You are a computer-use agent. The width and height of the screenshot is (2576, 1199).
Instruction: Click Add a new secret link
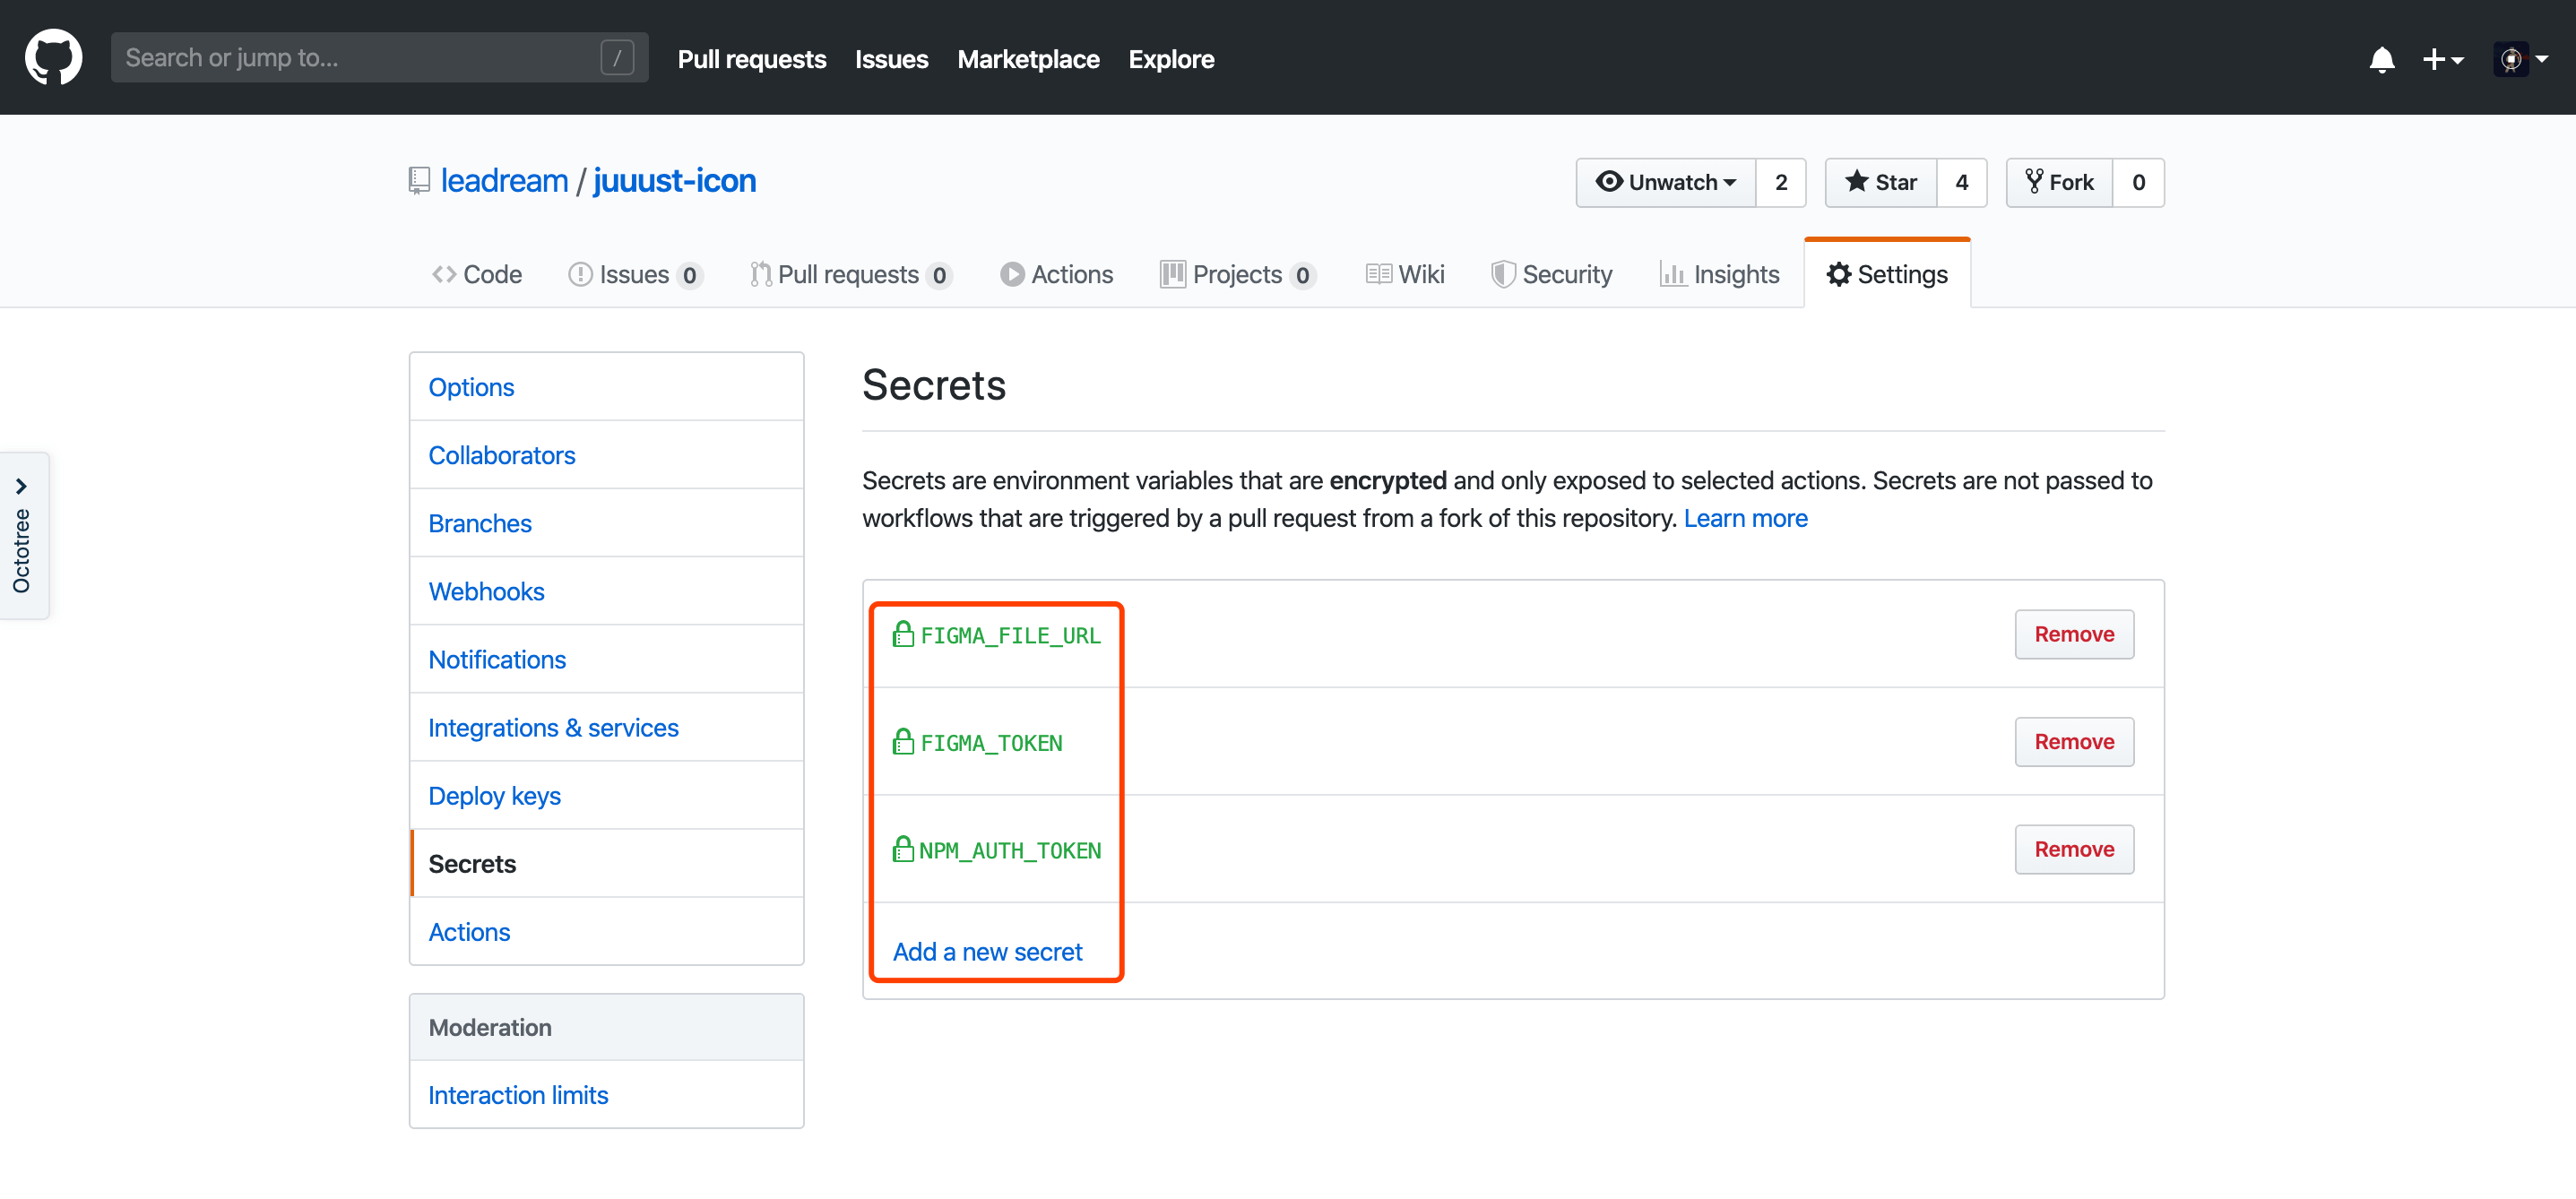[987, 951]
